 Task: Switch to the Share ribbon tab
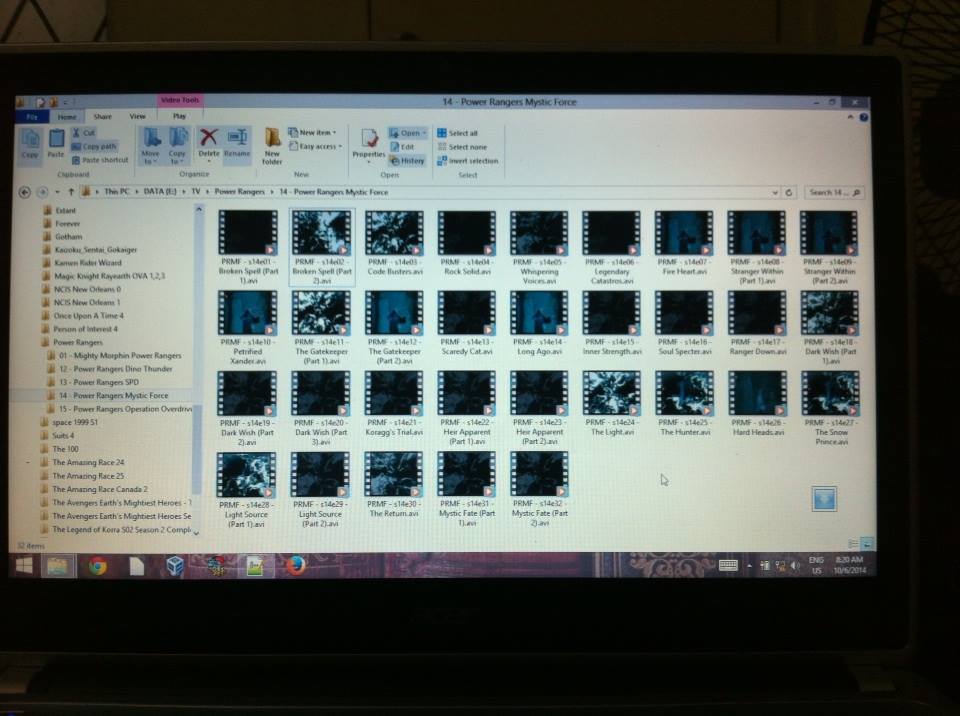pos(102,117)
